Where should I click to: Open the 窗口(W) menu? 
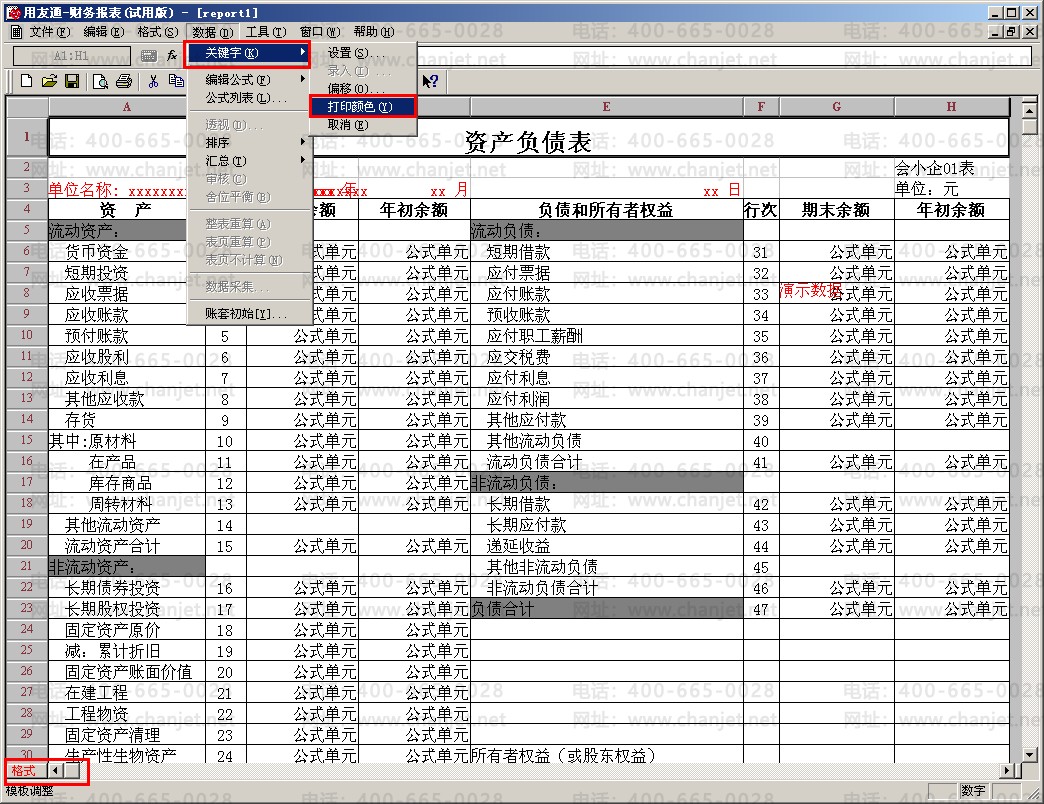click(320, 32)
